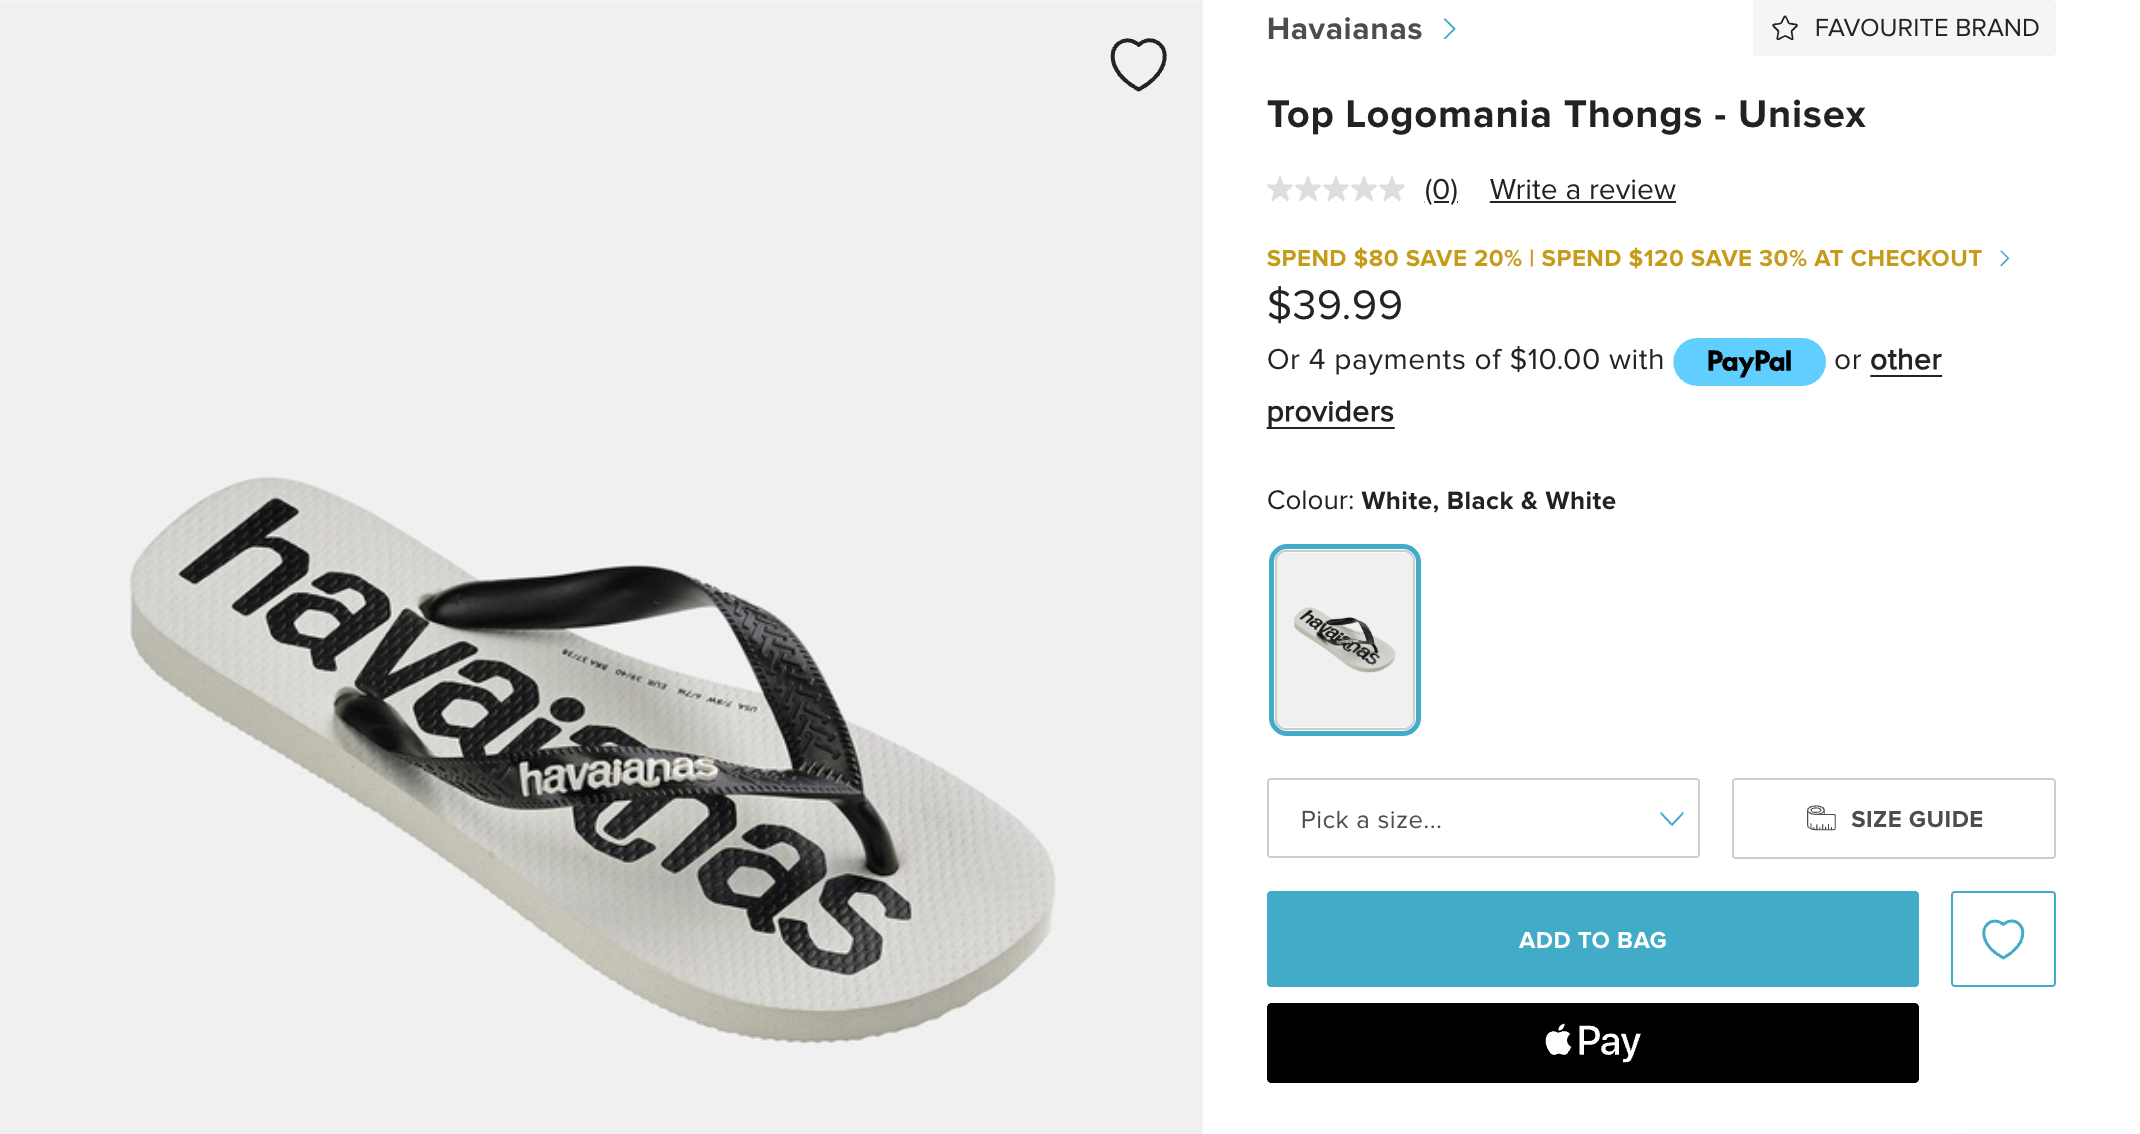2140x1134 pixels.
Task: Click the measuring tape size guide icon
Action: (1821, 819)
